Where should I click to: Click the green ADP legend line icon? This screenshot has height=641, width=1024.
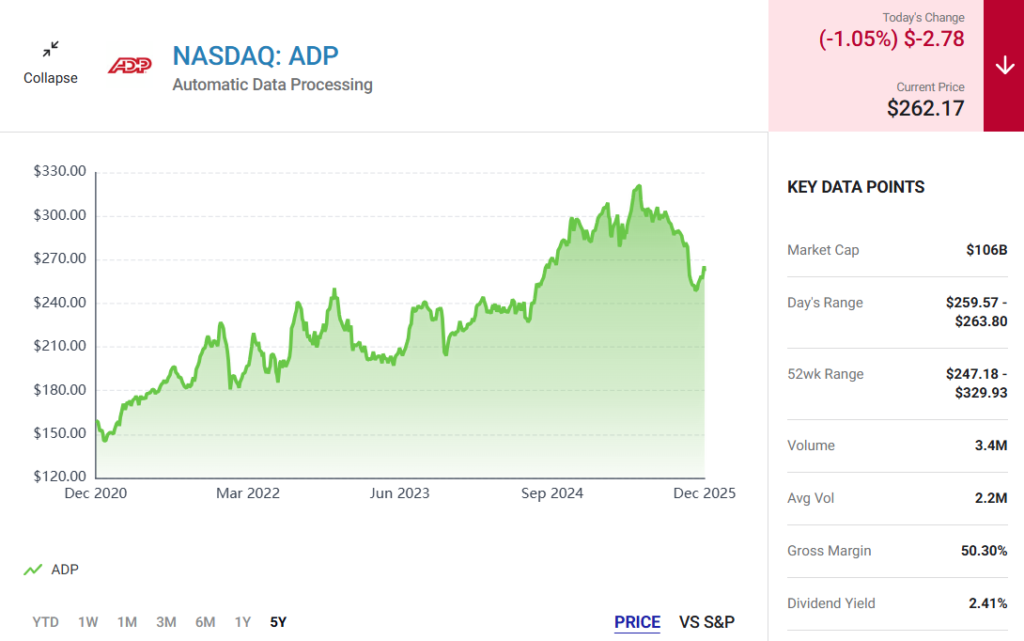33,570
